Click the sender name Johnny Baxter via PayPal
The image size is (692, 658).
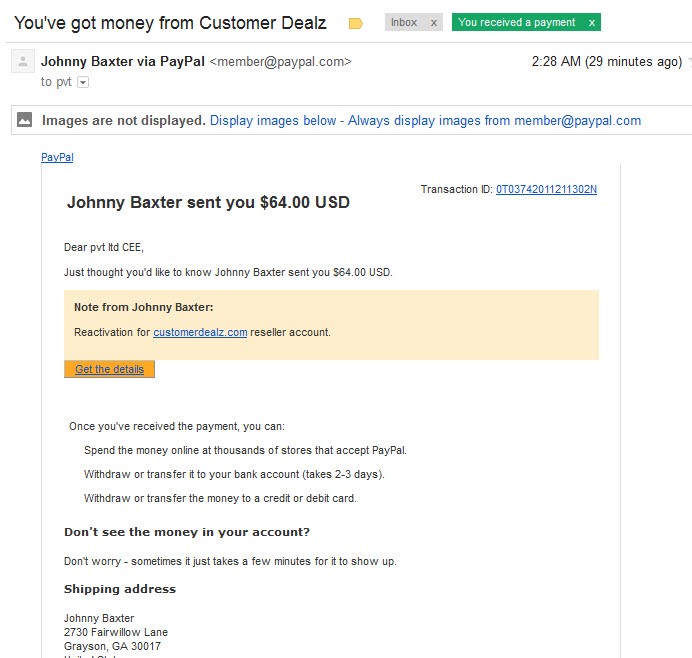click(123, 61)
